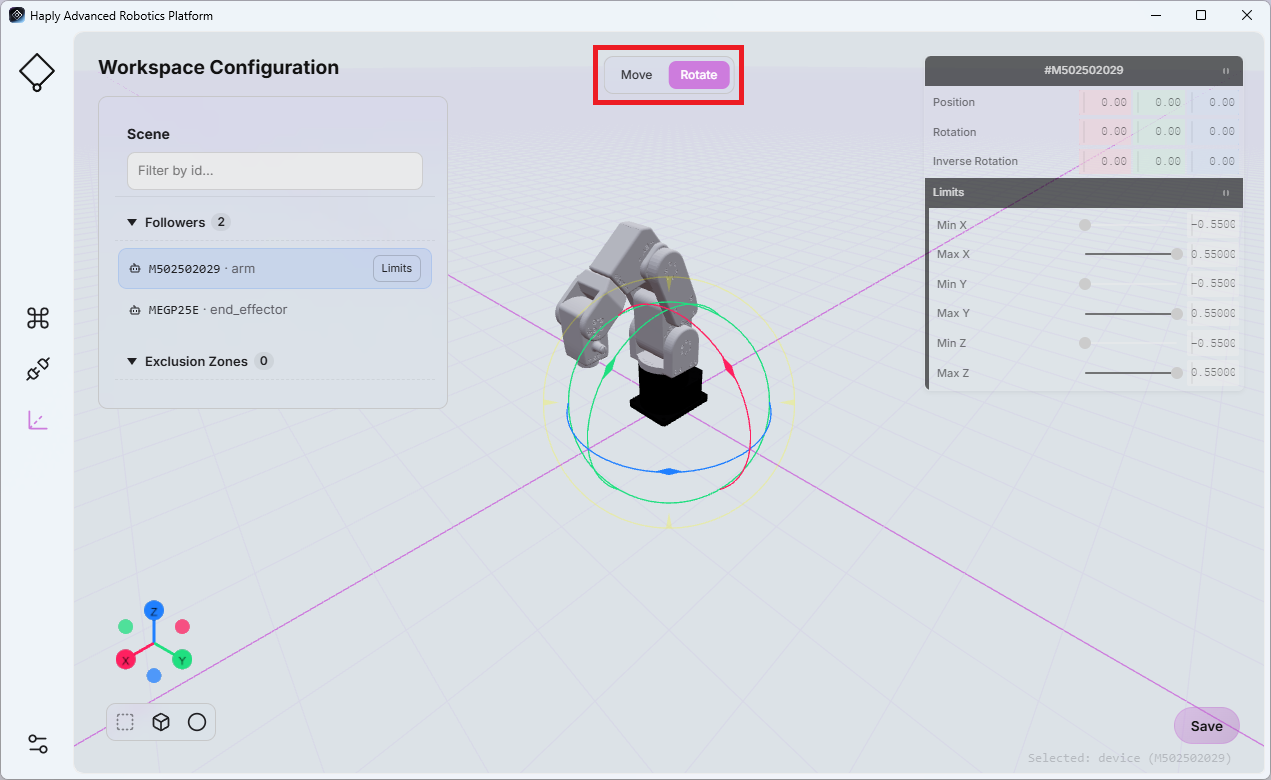Image resolution: width=1271 pixels, height=780 pixels.
Task: Switch gizmo mode to Move
Action: 636,75
